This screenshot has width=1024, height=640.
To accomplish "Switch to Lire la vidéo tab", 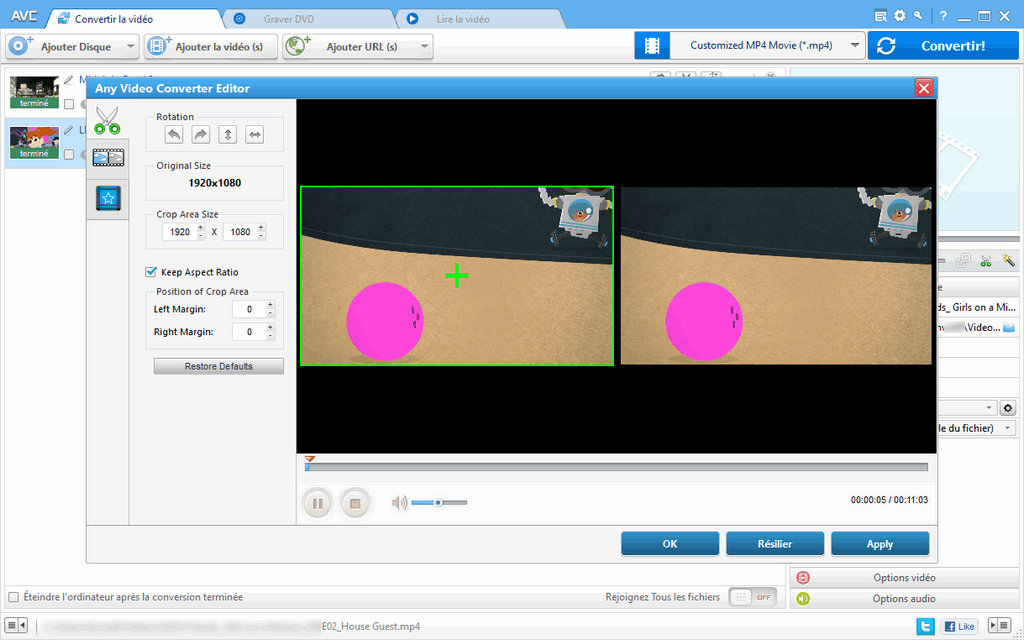I will click(x=462, y=19).
